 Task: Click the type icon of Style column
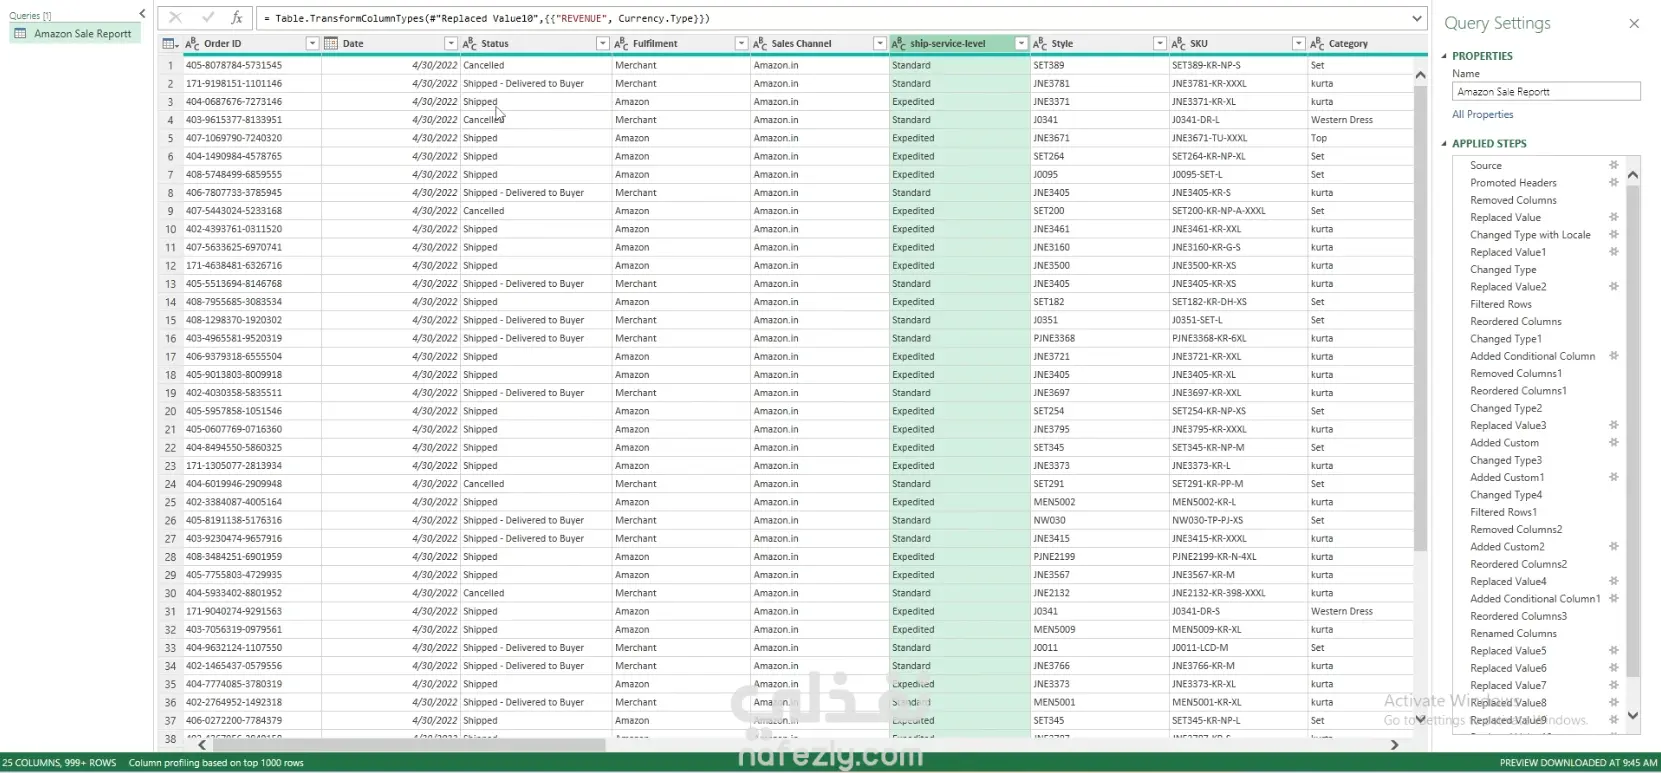pyautogui.click(x=1040, y=44)
